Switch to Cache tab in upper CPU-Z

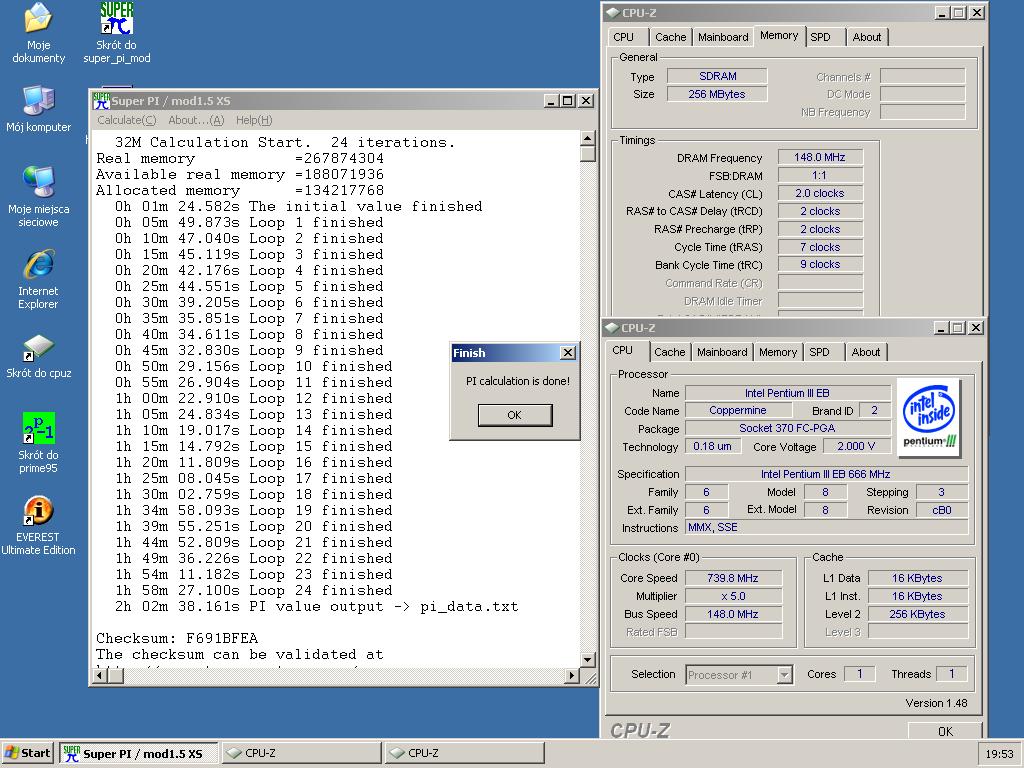pos(671,37)
